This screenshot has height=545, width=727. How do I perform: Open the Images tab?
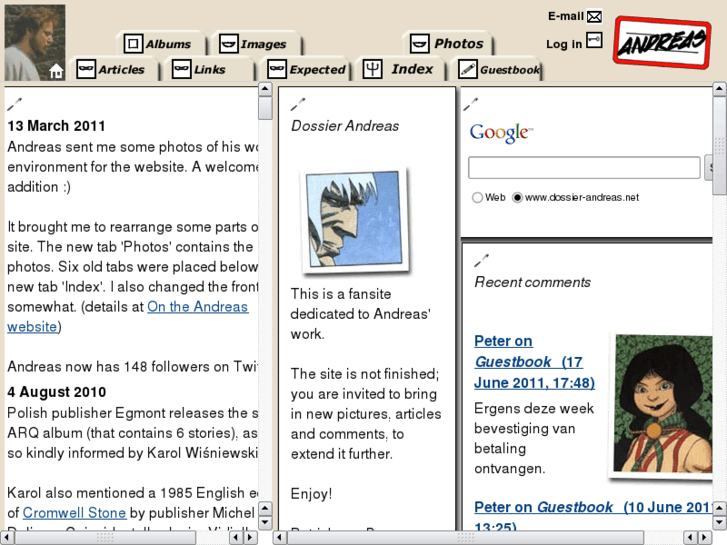[x=255, y=44]
